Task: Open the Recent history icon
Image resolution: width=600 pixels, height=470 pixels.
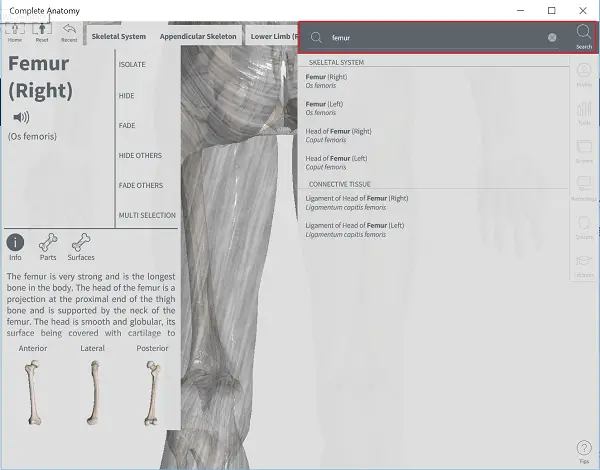Action: [69, 32]
